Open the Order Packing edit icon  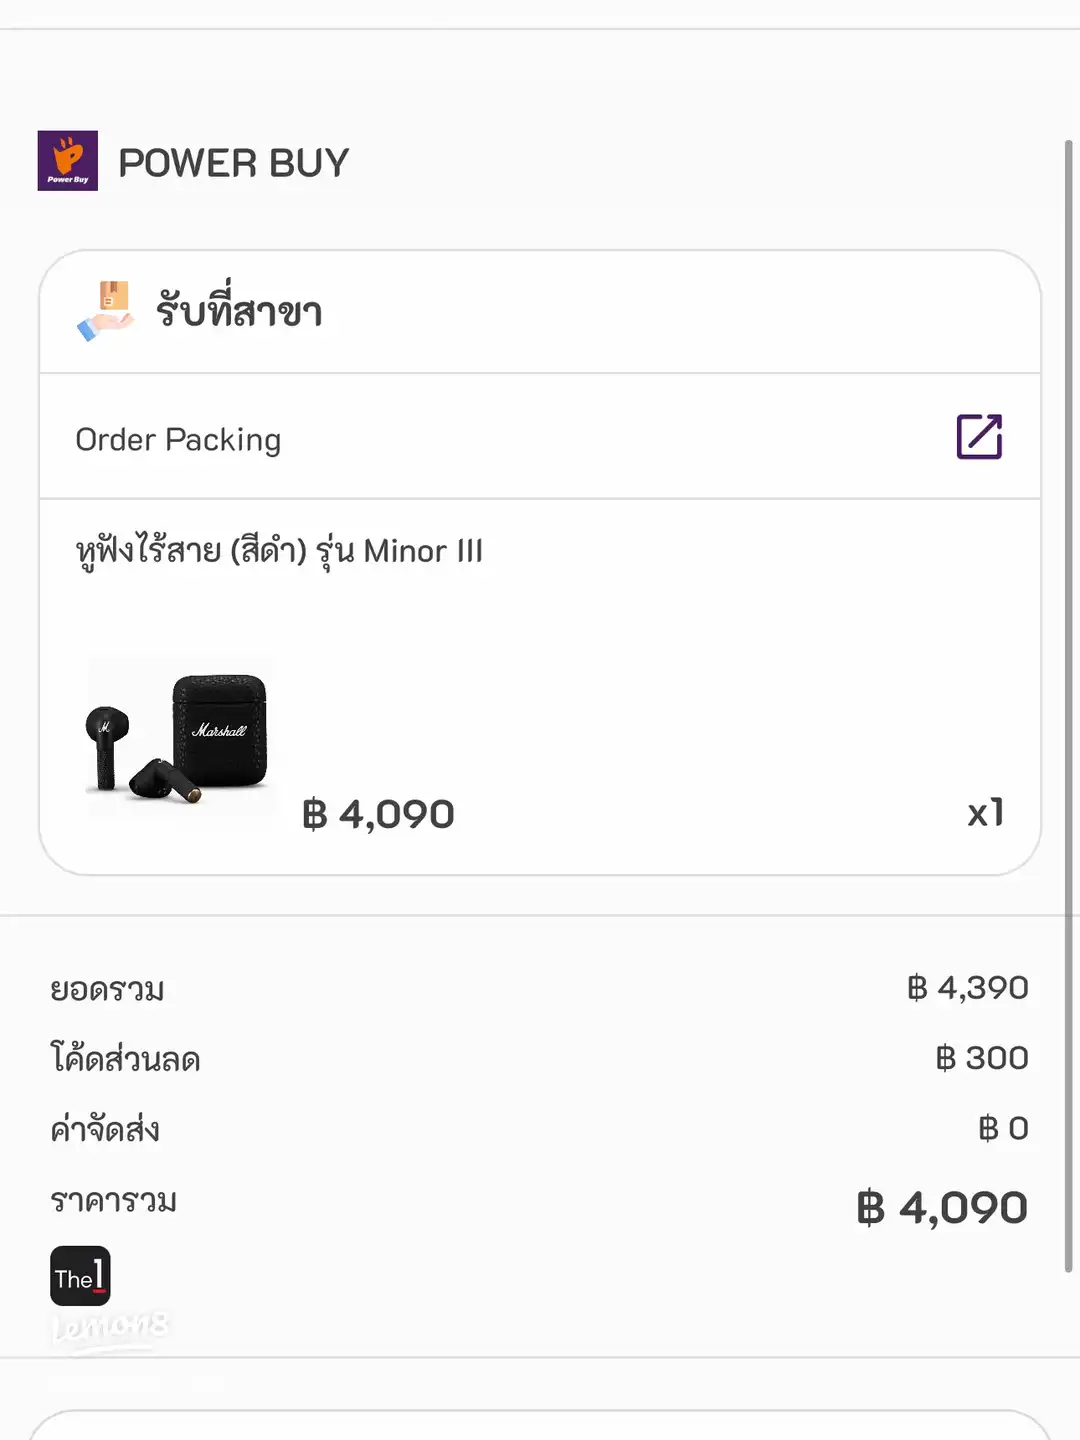[x=979, y=437]
